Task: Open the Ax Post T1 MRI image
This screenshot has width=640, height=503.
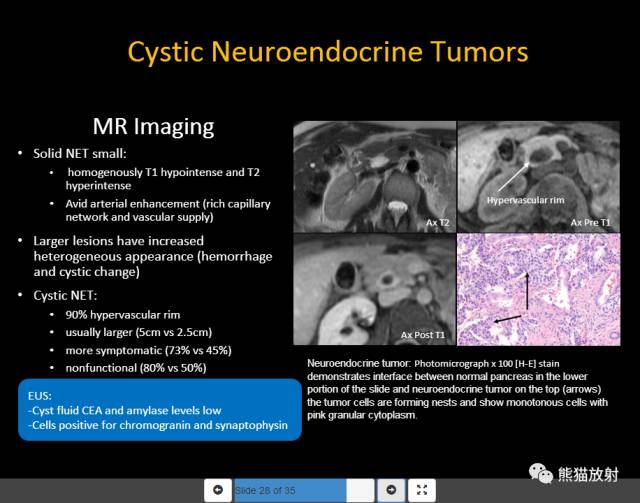Action: tap(374, 289)
